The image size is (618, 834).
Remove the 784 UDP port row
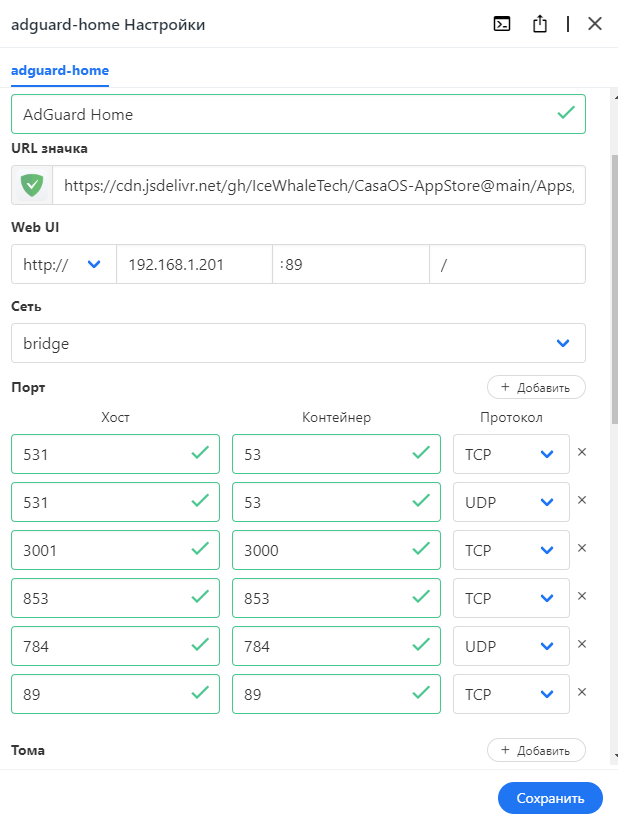point(582,645)
